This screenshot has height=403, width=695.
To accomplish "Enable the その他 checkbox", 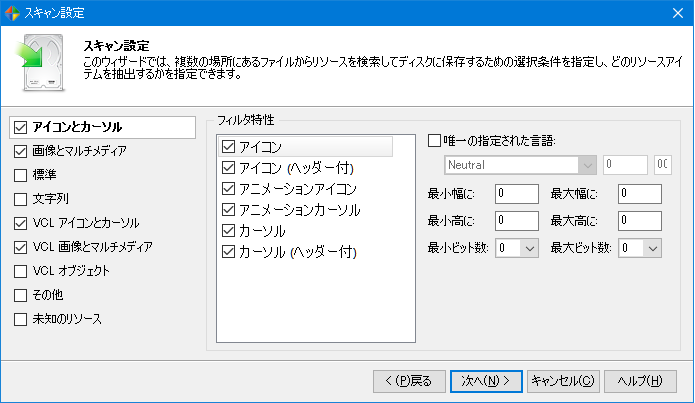I will click(x=20, y=295).
